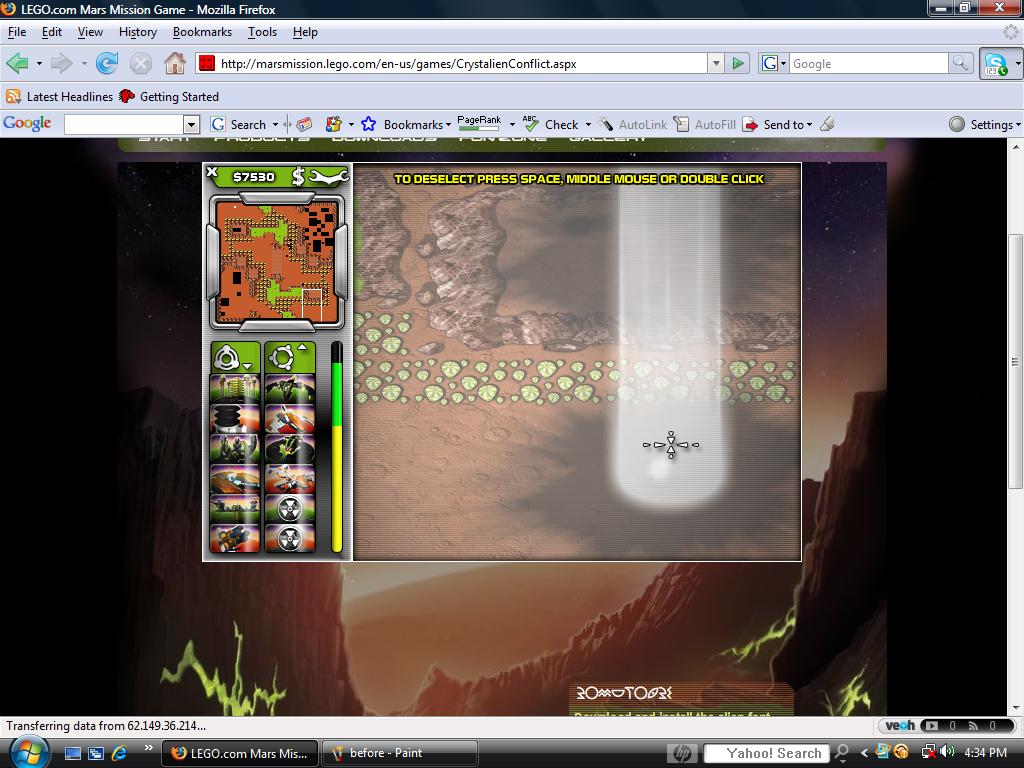Open the Help menu
Viewport: 1024px width, 768px height.
pyautogui.click(x=305, y=32)
